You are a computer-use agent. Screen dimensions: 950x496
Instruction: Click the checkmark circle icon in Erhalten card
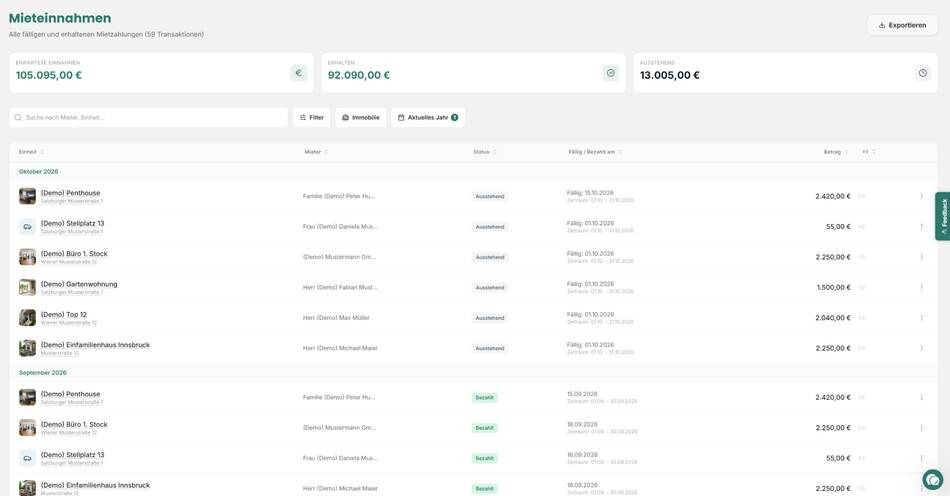point(611,73)
